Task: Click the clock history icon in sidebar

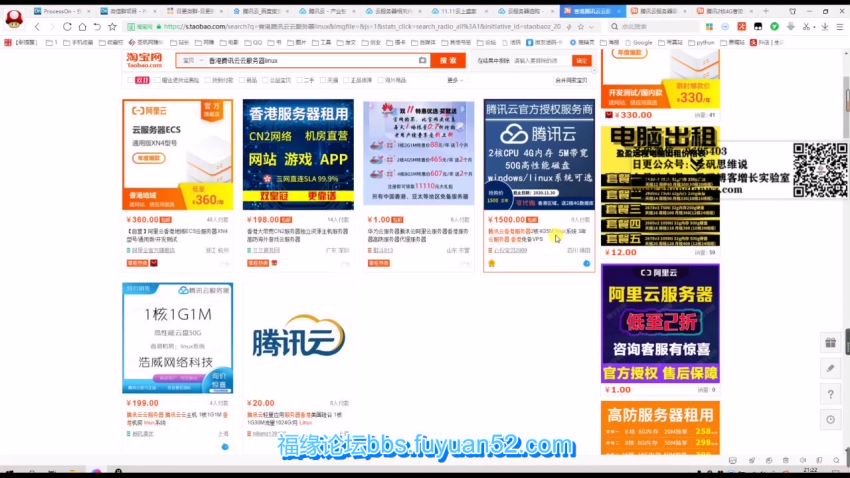Action: pyautogui.click(x=830, y=419)
